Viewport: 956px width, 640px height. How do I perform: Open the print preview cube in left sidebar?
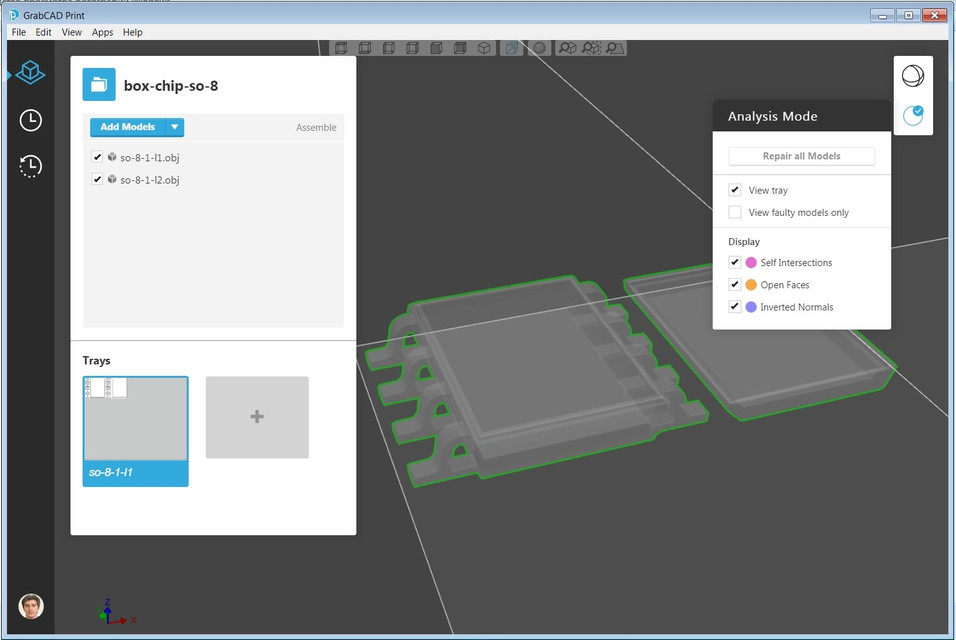coord(29,72)
